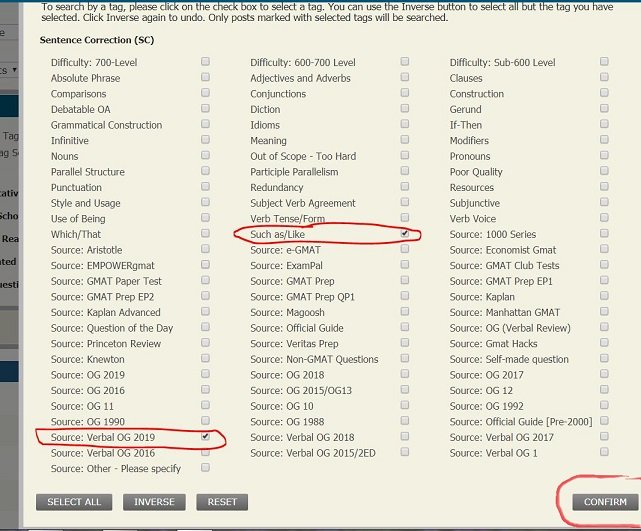Select the Redundancy checkbox
This screenshot has width=641, height=531.
[405, 186]
